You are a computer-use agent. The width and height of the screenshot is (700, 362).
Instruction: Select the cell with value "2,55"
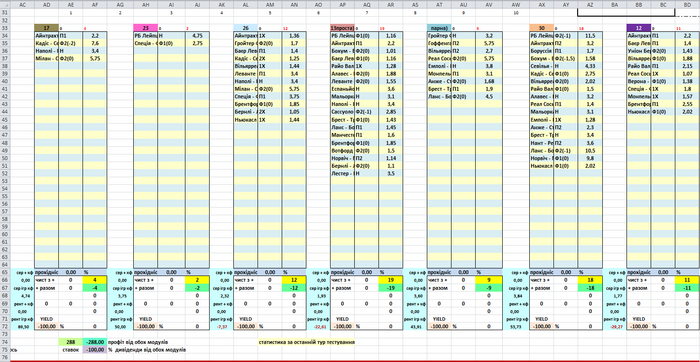(x=688, y=104)
